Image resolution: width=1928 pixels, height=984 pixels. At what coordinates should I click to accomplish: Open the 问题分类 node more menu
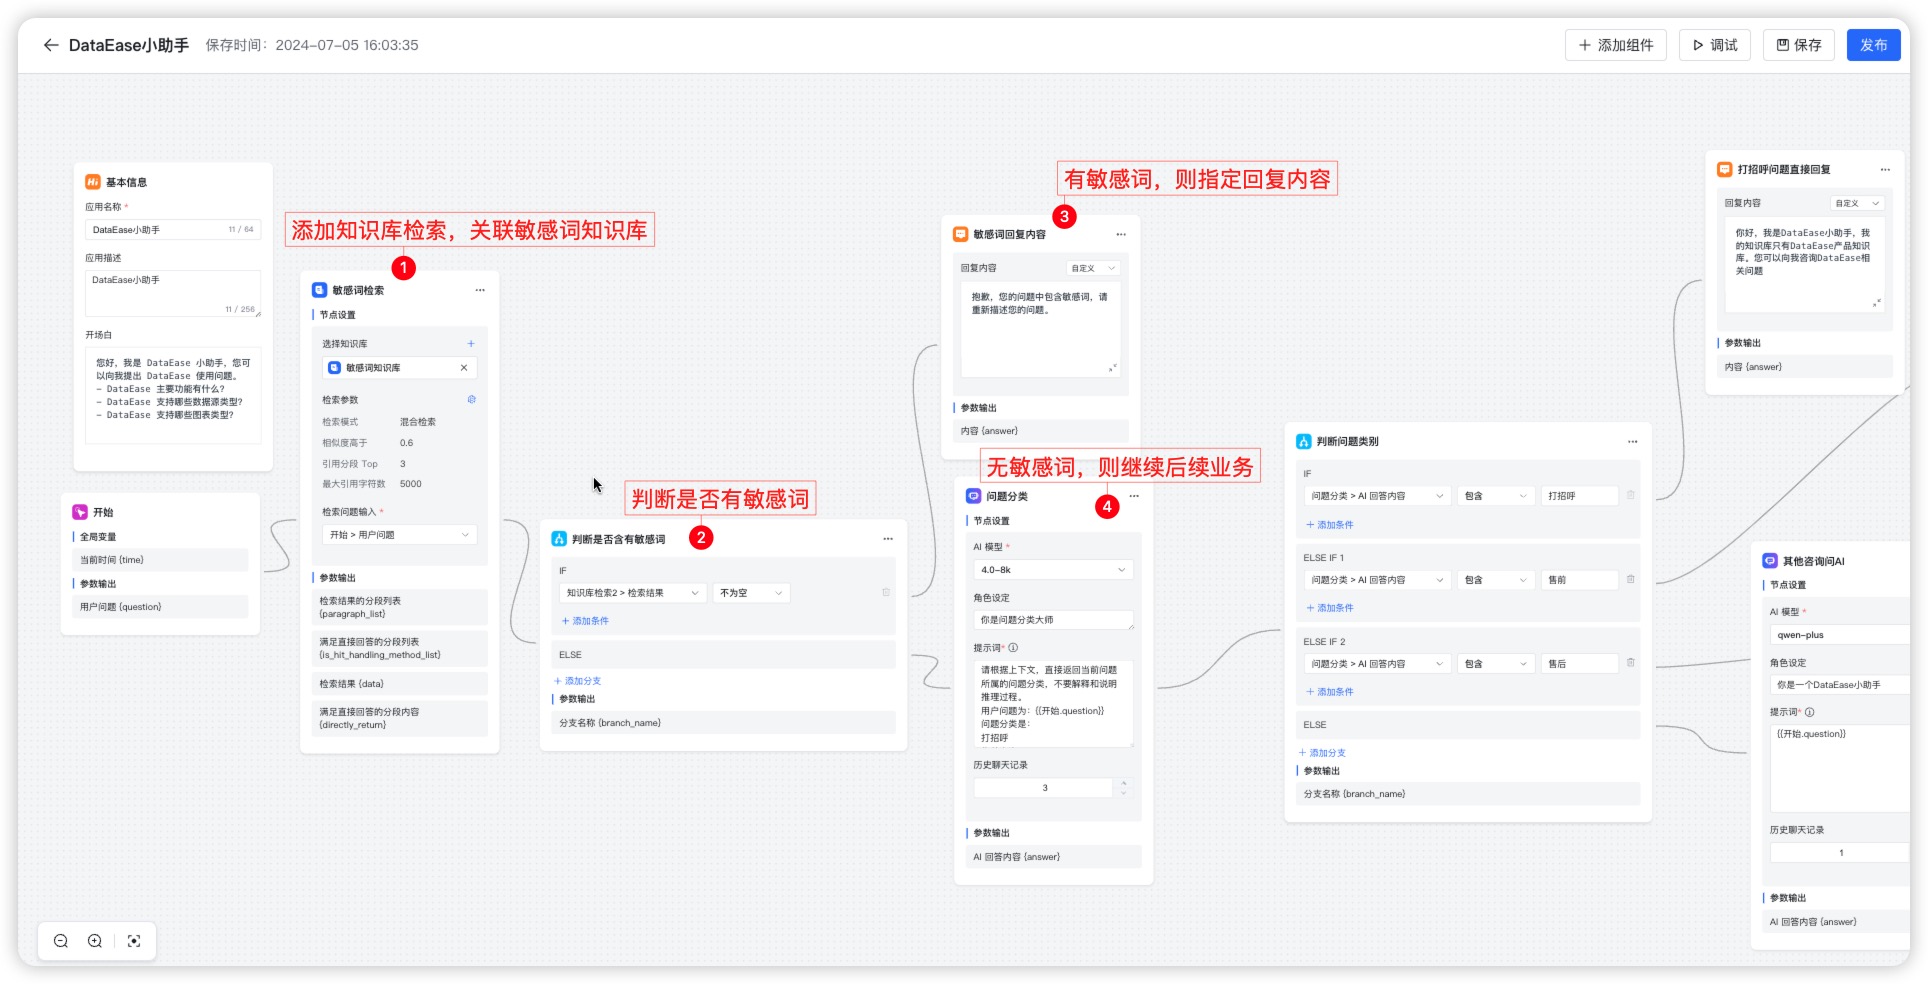coord(1134,496)
